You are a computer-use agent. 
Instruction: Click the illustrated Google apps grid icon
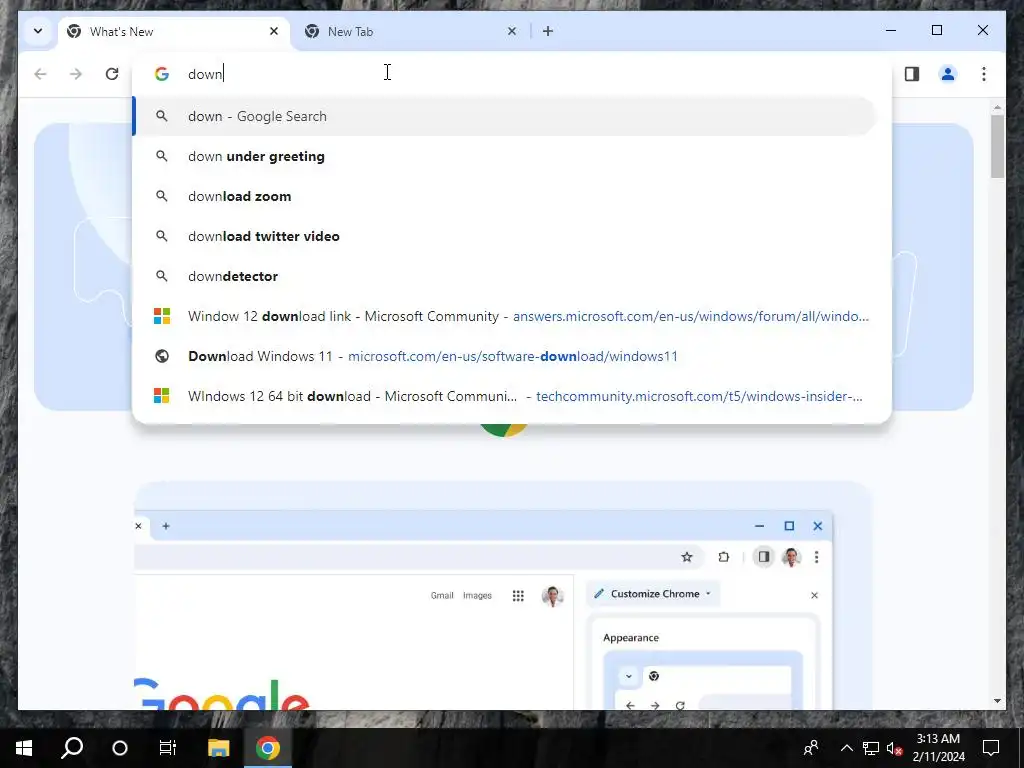518,596
